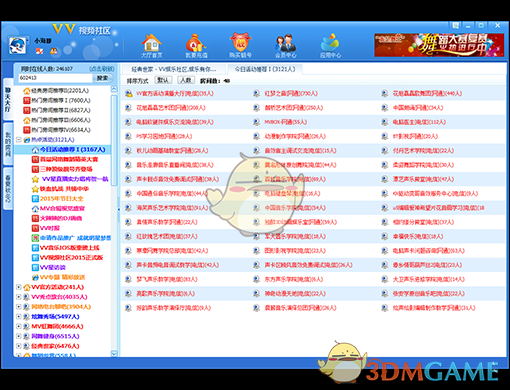Viewport: 510px width, 390px height.
Task: Open the 购买靓号 shield icon
Action: pyautogui.click(x=240, y=46)
